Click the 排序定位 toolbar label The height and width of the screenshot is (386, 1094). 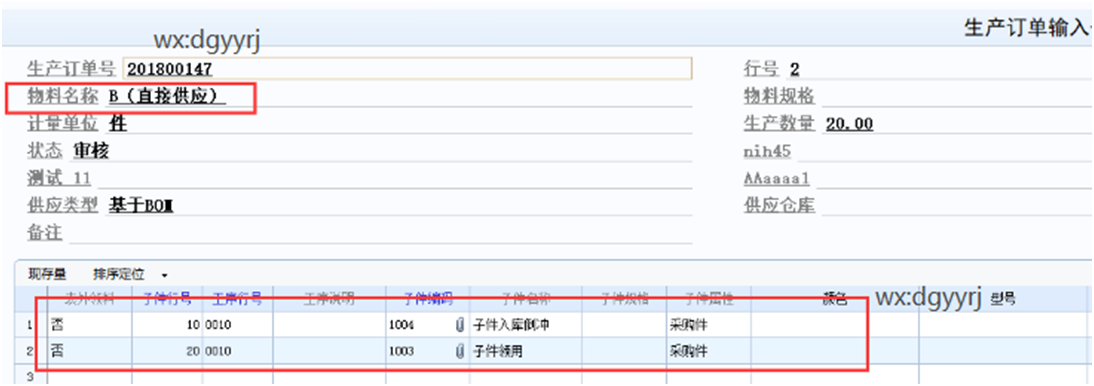coord(119,274)
